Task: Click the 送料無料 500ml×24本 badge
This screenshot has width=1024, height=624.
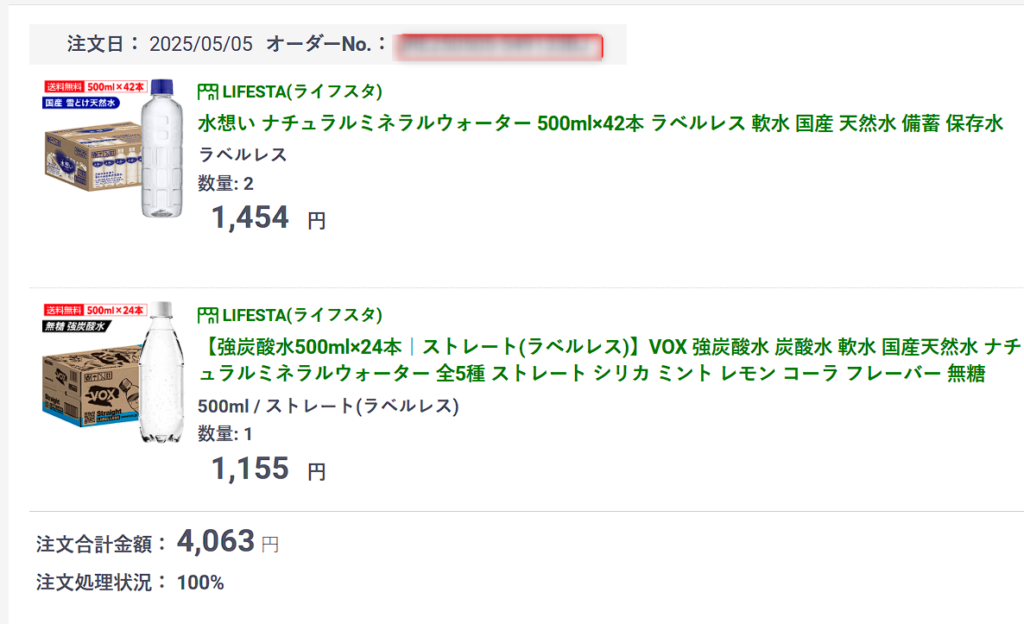Action: (95, 310)
